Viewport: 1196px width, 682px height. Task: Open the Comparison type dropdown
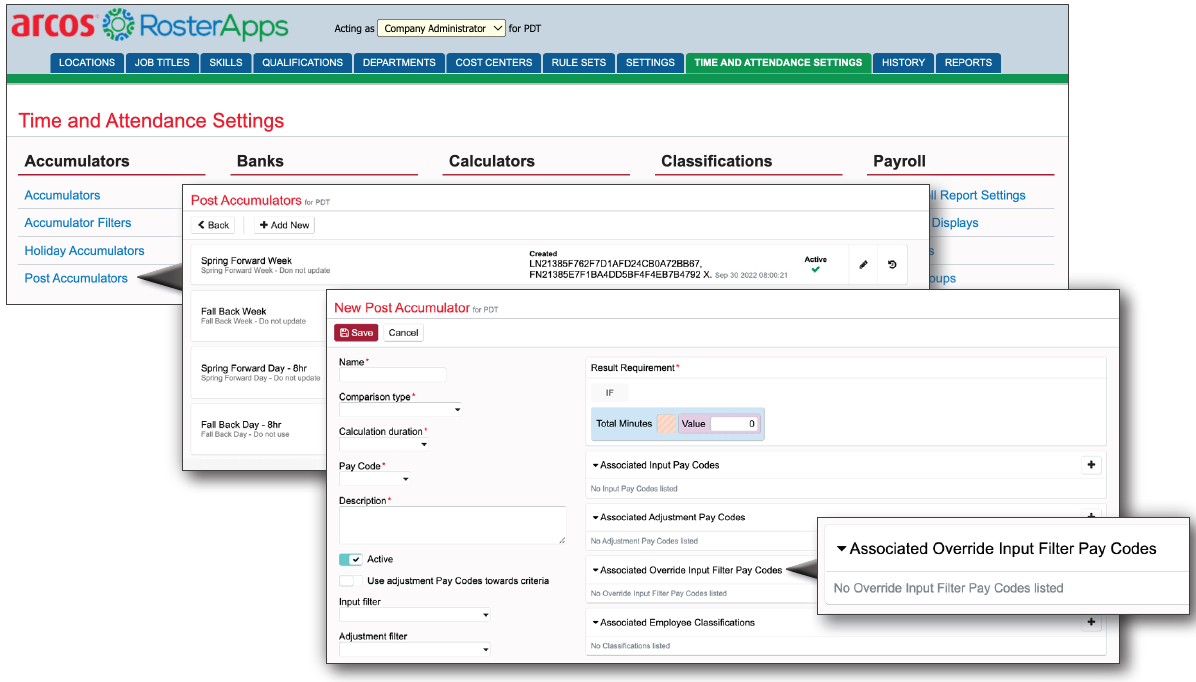(400, 409)
